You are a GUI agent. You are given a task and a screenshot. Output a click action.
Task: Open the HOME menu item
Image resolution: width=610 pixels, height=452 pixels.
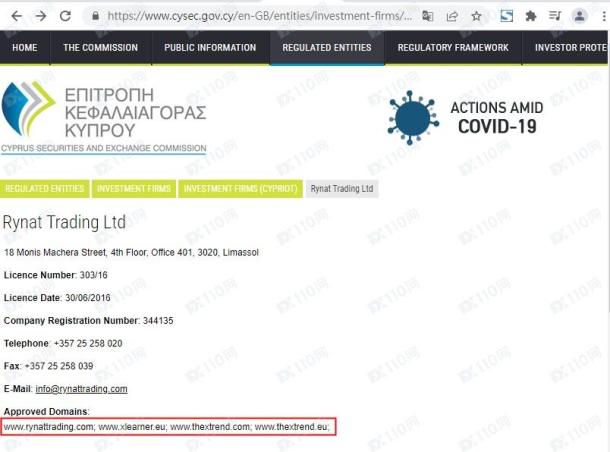[25, 47]
